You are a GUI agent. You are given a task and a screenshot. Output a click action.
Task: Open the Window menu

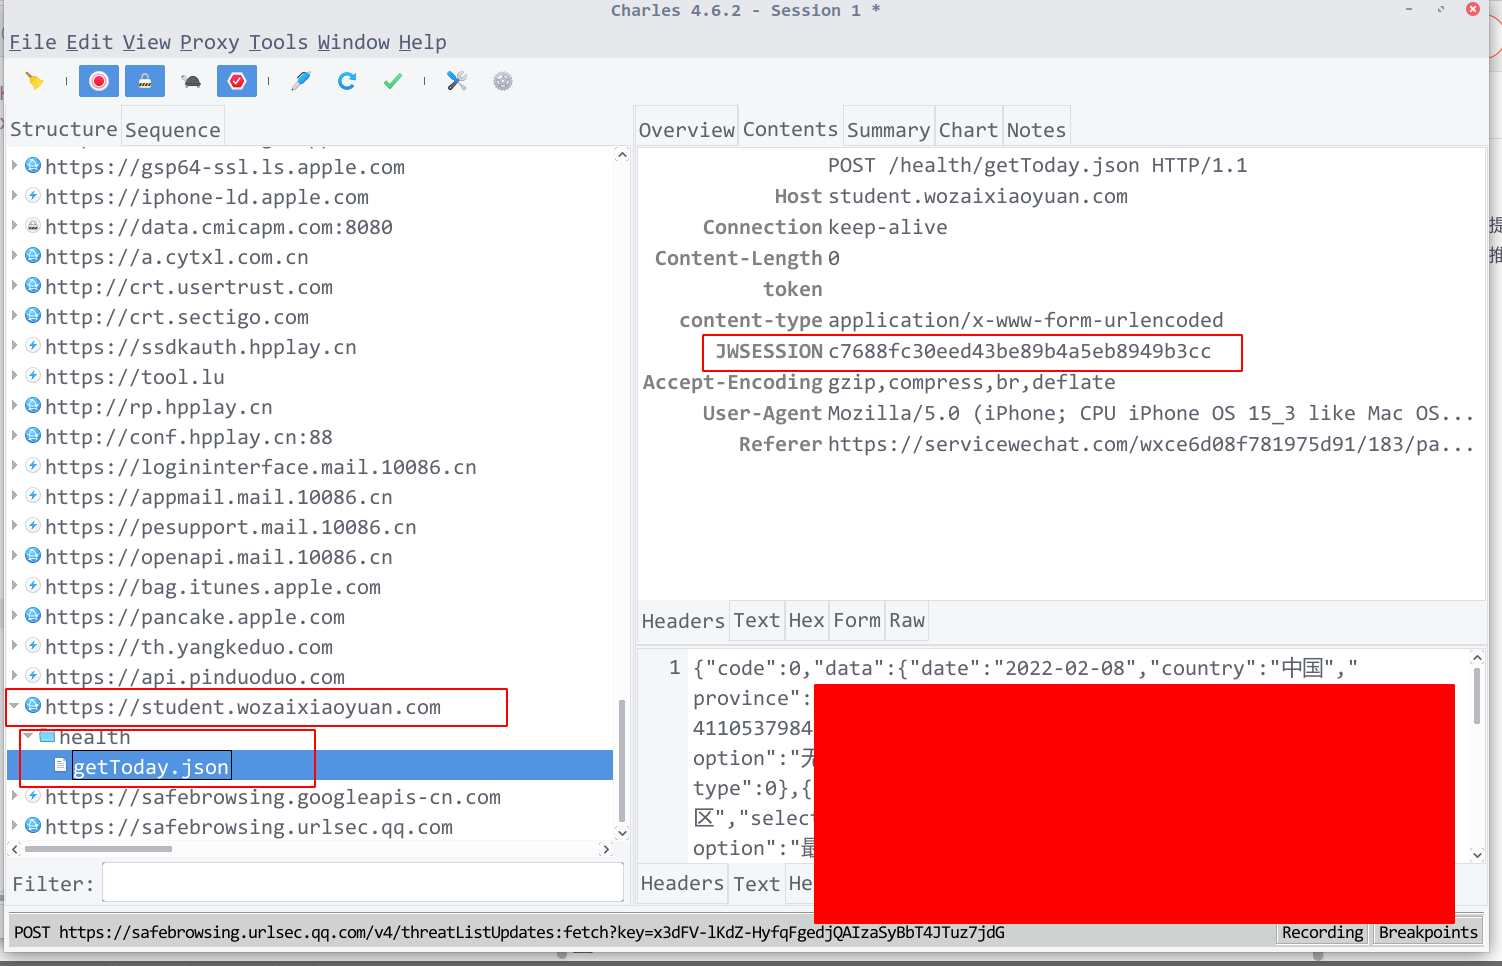pyautogui.click(x=354, y=42)
